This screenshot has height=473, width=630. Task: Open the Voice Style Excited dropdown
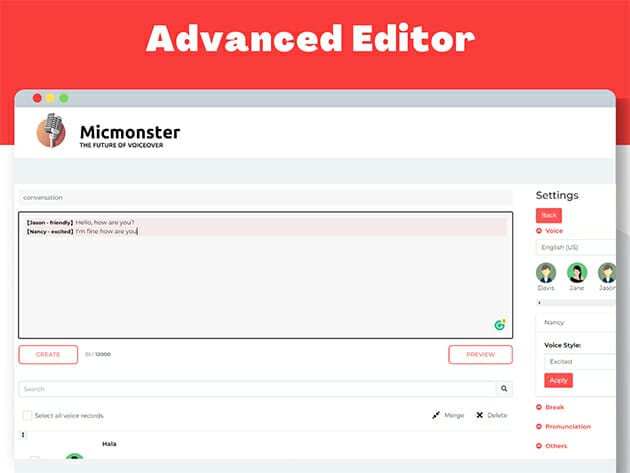(579, 361)
